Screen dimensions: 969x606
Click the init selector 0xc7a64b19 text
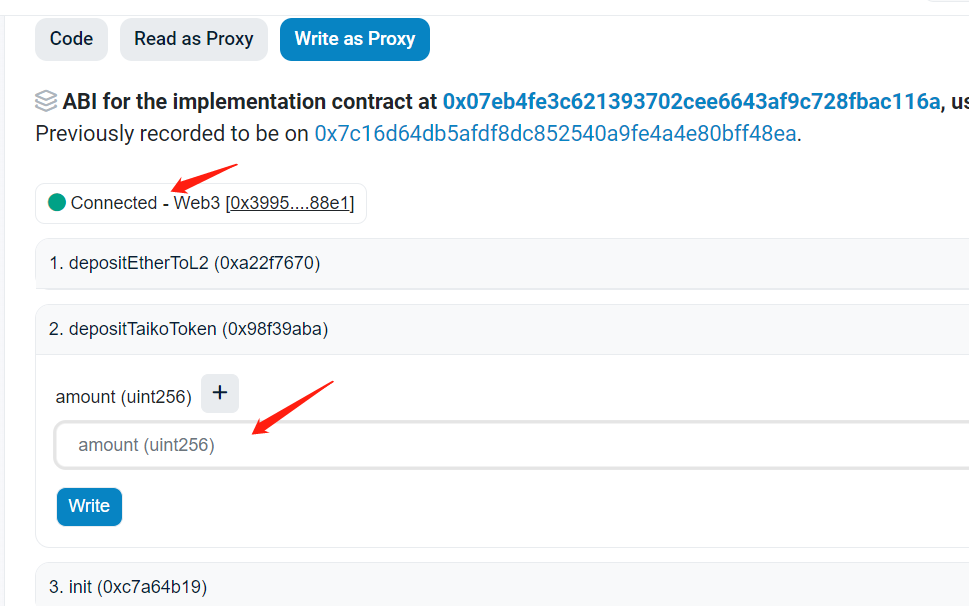point(152,587)
